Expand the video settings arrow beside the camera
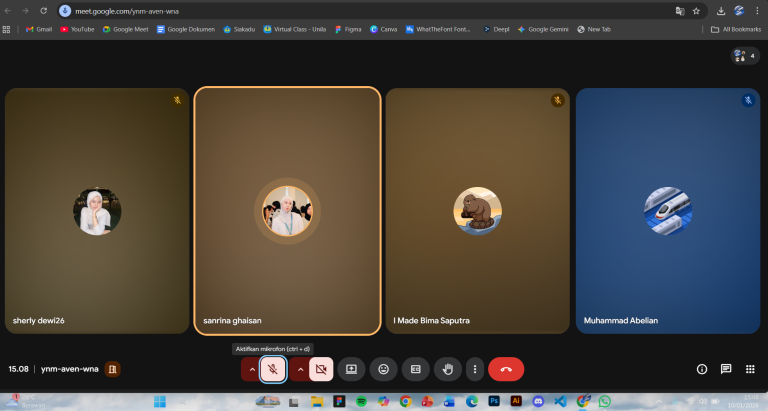 pos(300,369)
